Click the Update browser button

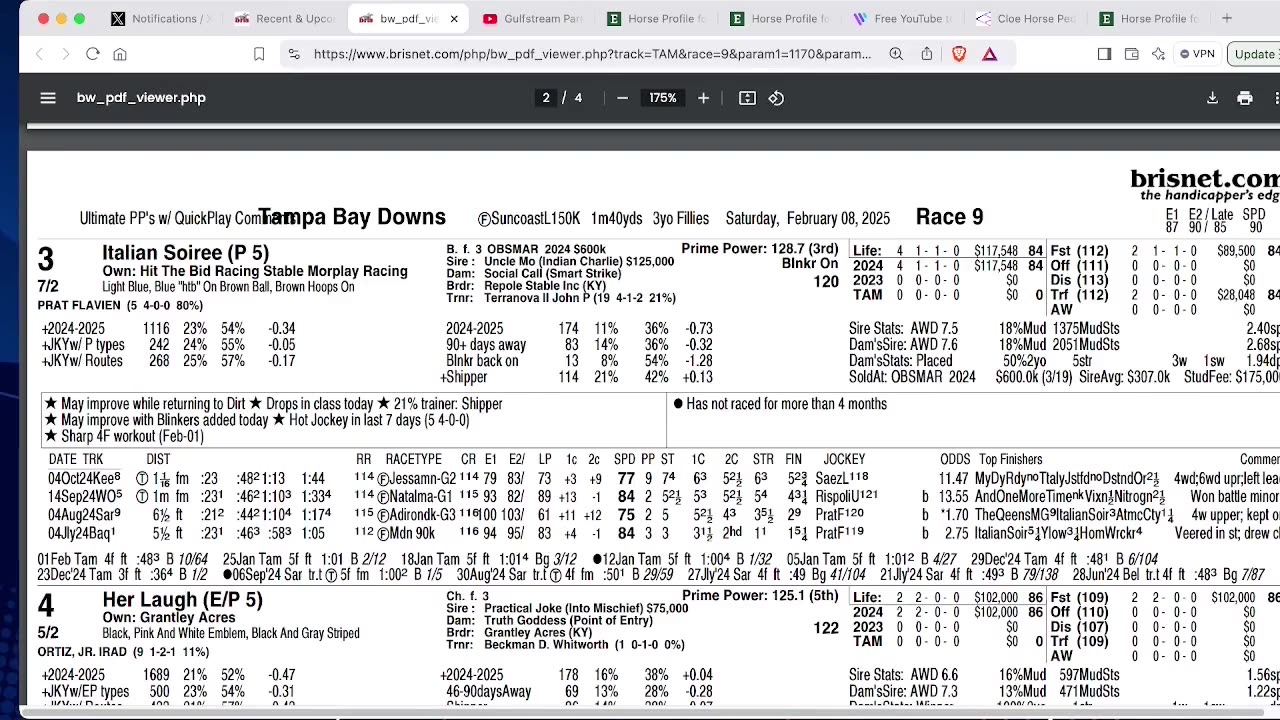pos(1255,54)
